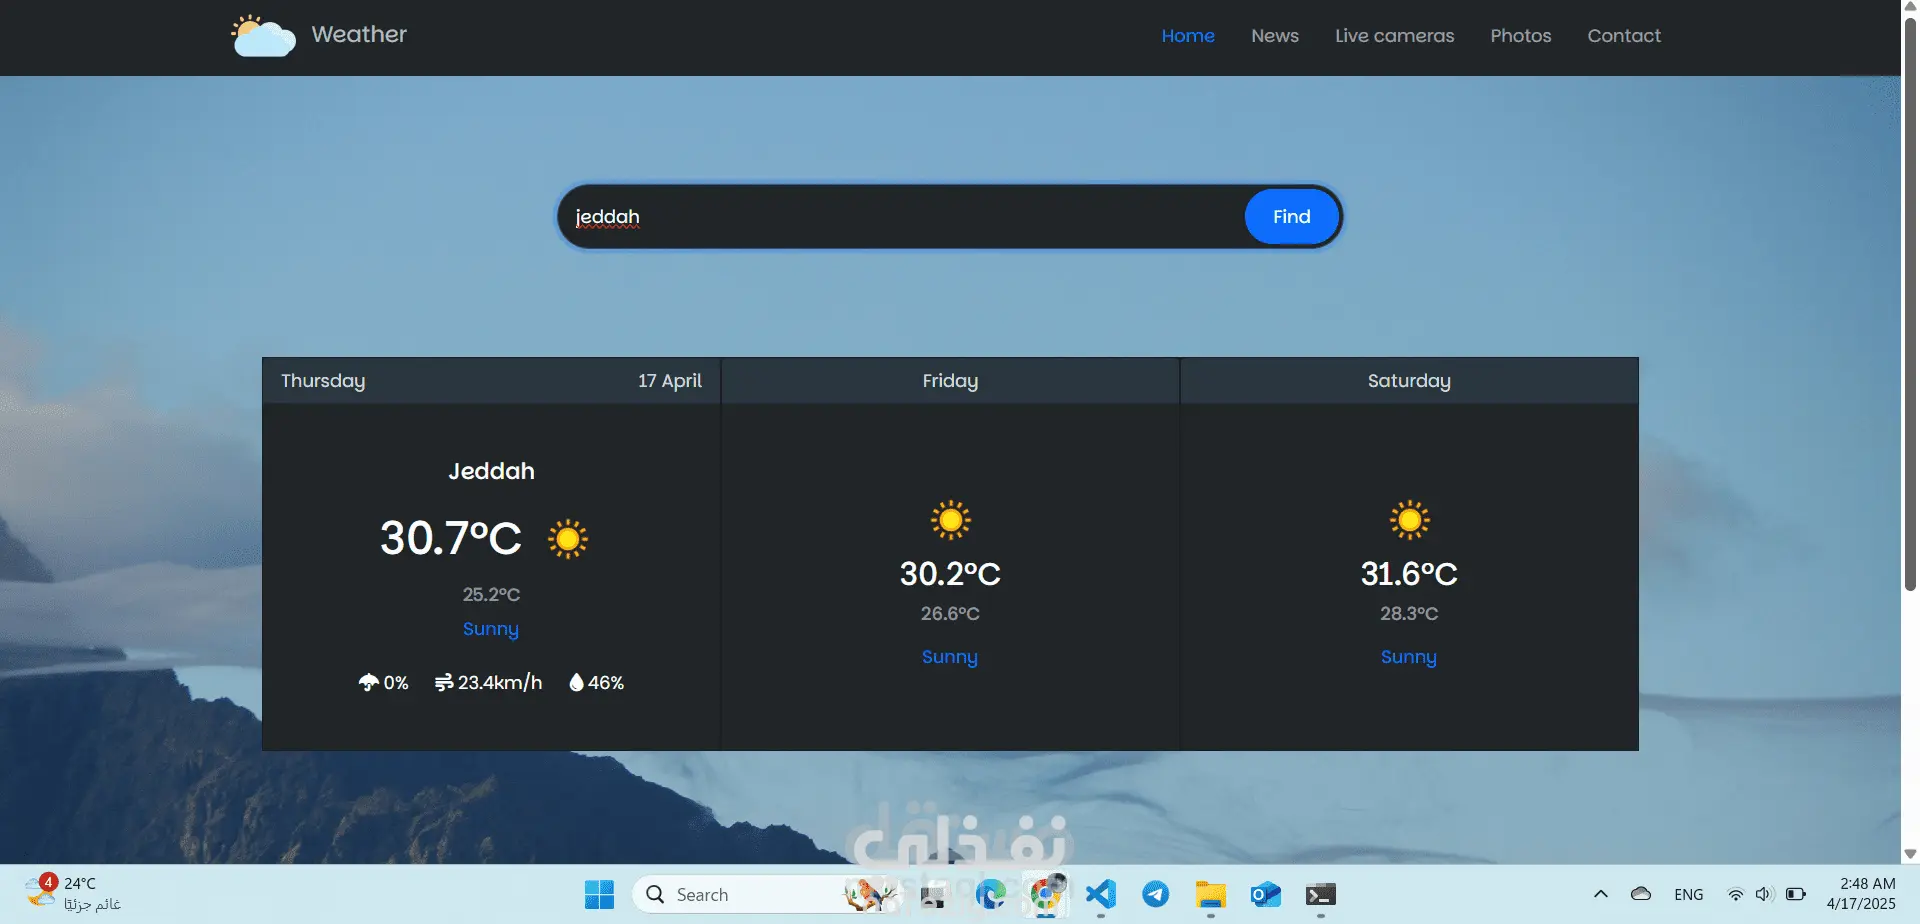Open the OneDrive cloud tray icon
Viewport: 1920px width, 924px height.
pyautogui.click(x=1641, y=894)
